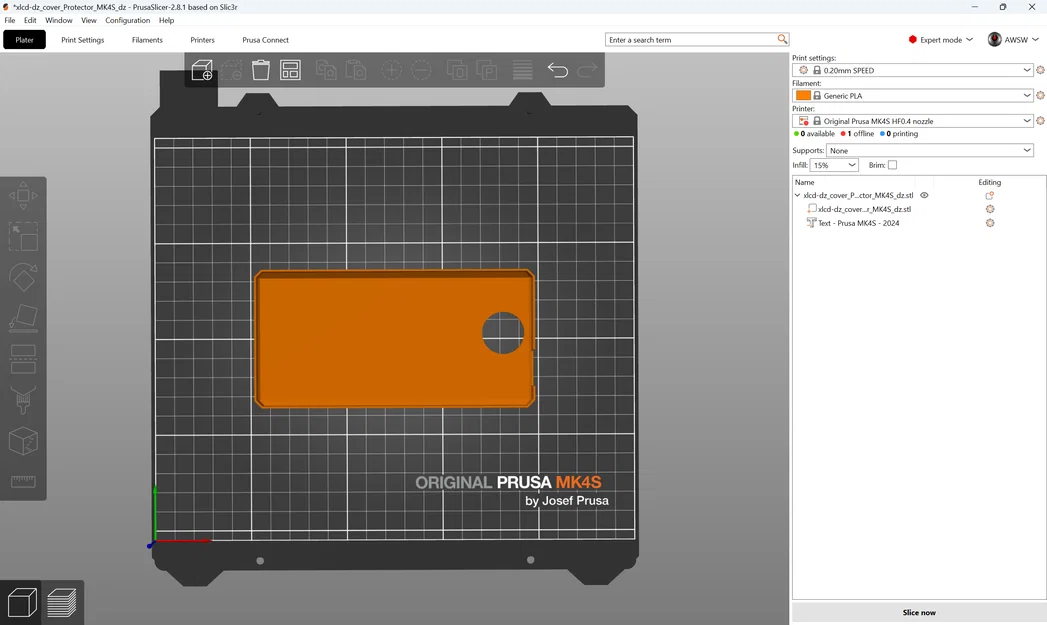Open the Variable layer height tool

[x=522, y=70]
